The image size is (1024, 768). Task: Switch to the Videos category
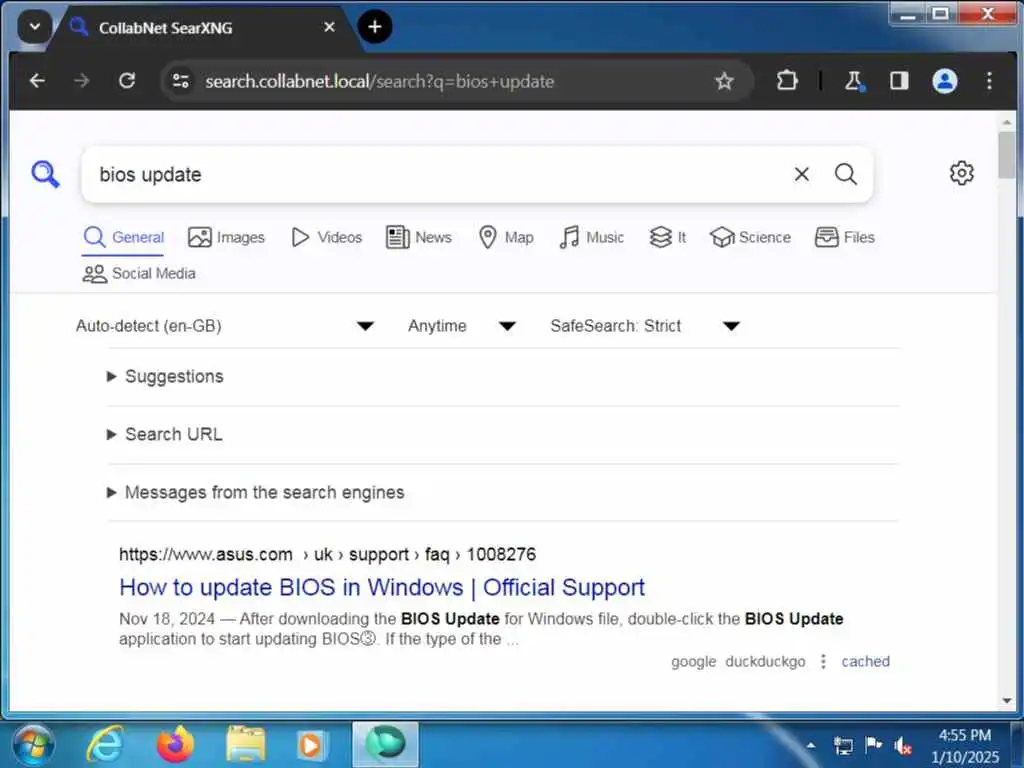(326, 237)
